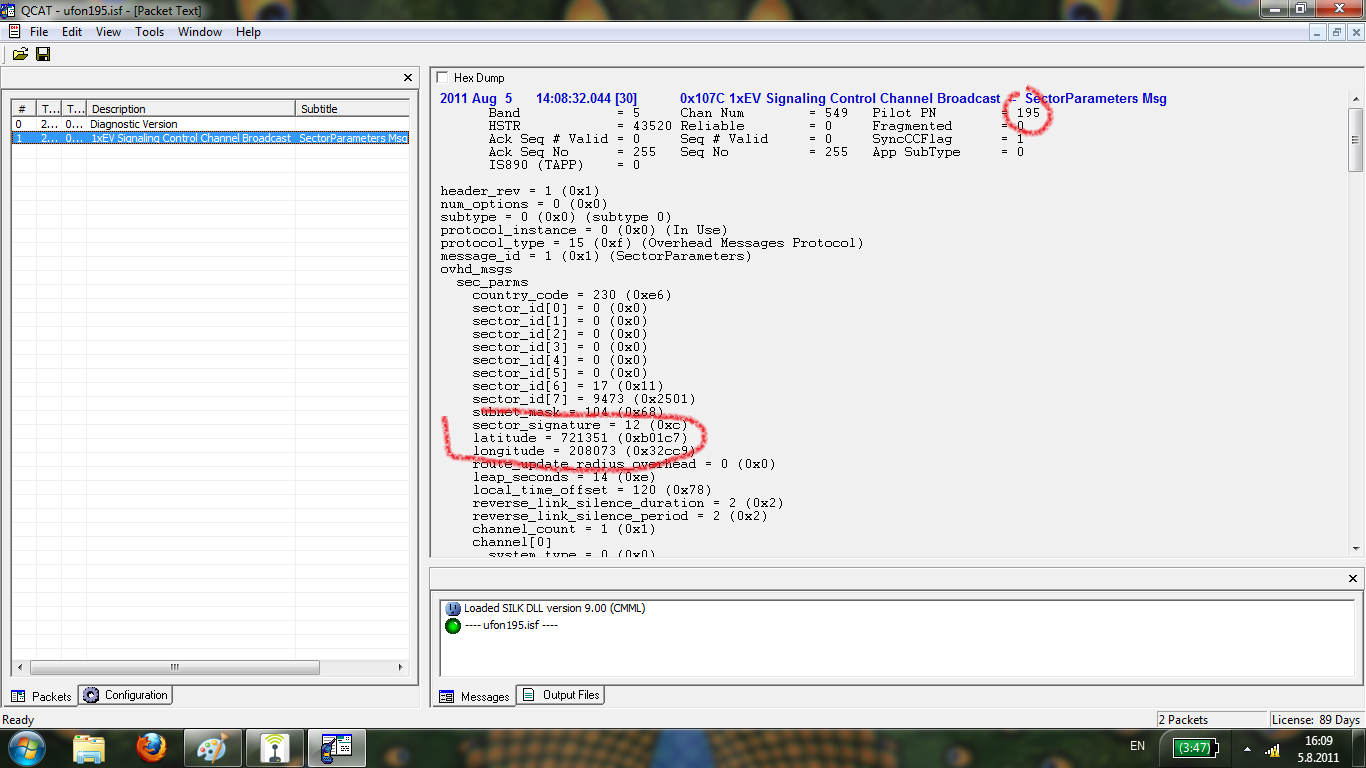The height and width of the screenshot is (768, 1366).
Task: Switch to the Output Files tab
Action: [561, 695]
